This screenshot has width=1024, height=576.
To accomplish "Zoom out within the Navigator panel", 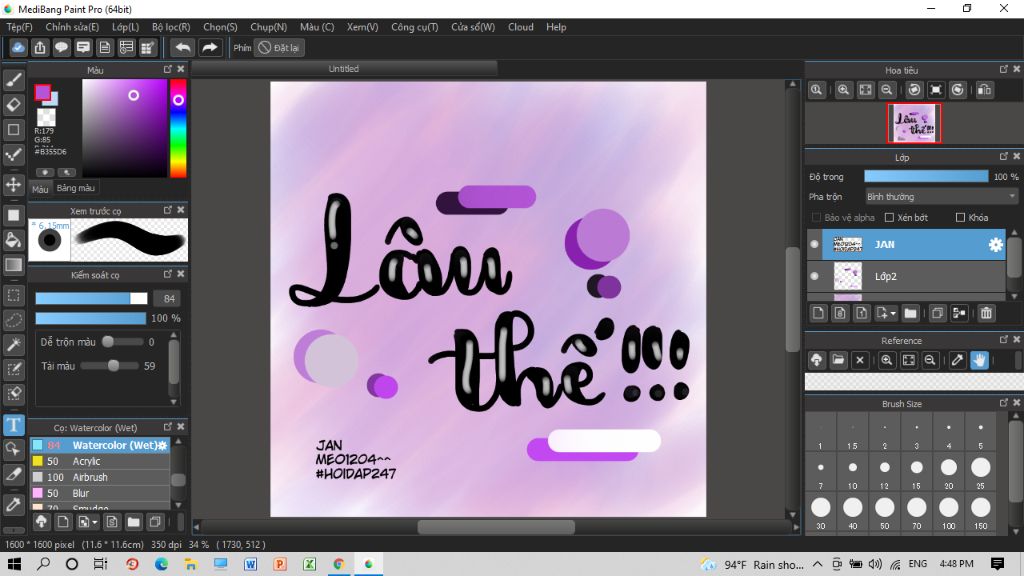I will (887, 90).
